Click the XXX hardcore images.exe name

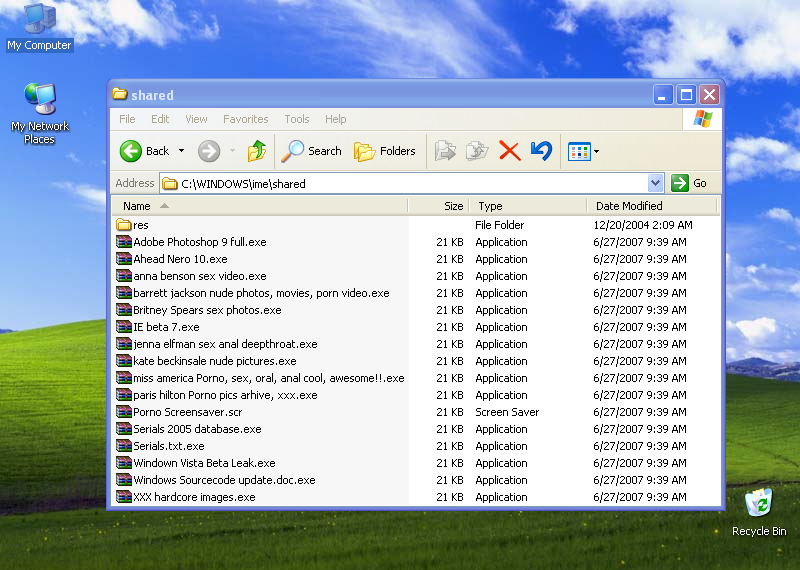pyautogui.click(x=194, y=497)
